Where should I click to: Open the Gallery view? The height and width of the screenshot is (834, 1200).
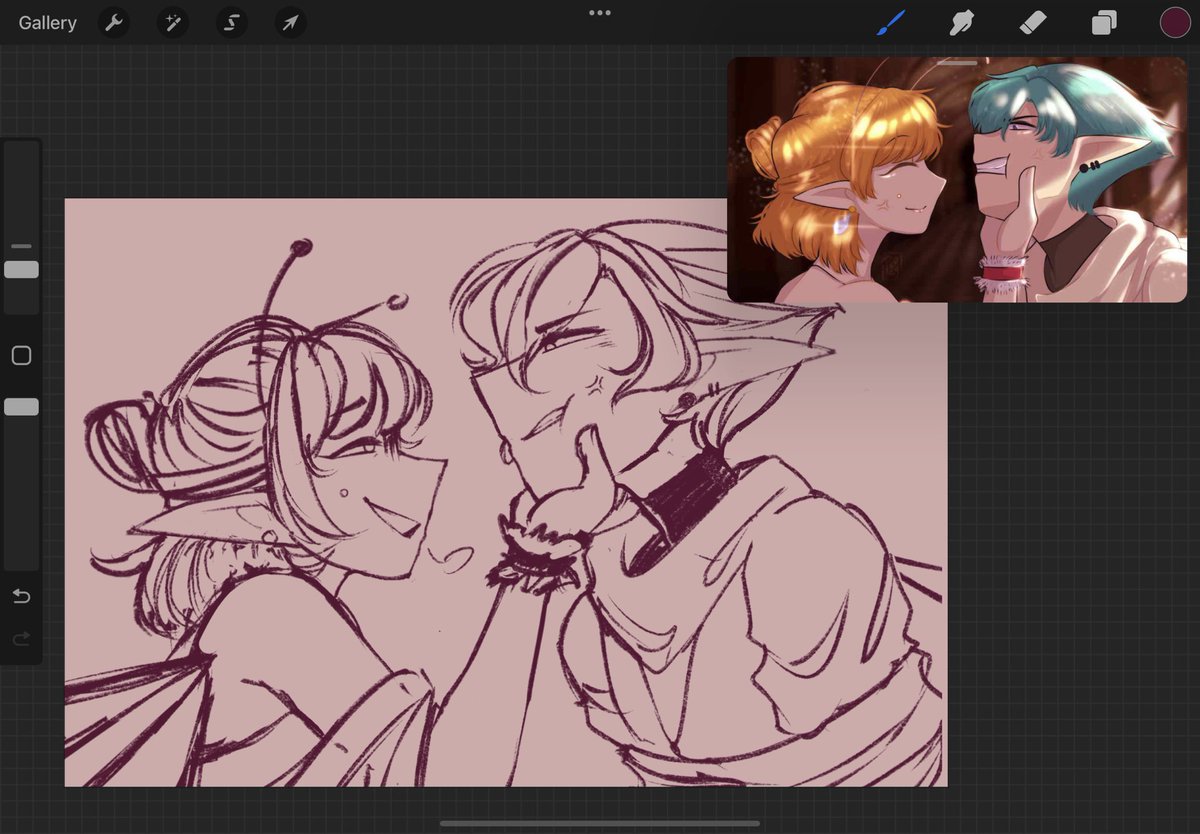[47, 23]
